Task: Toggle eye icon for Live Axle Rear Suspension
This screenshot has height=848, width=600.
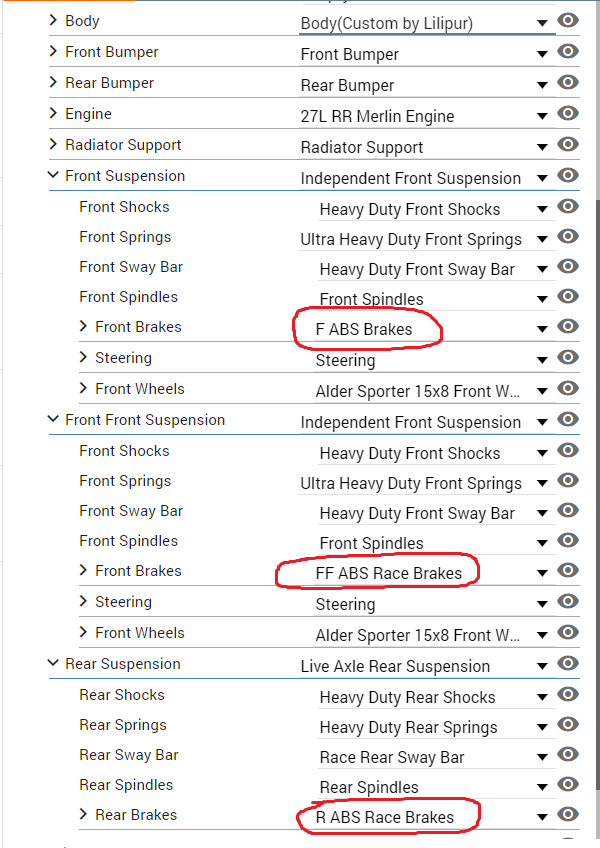Action: point(568,664)
